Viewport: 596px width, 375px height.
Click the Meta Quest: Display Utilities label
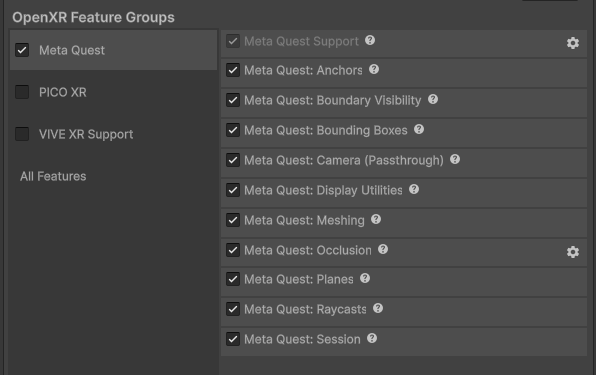click(323, 190)
